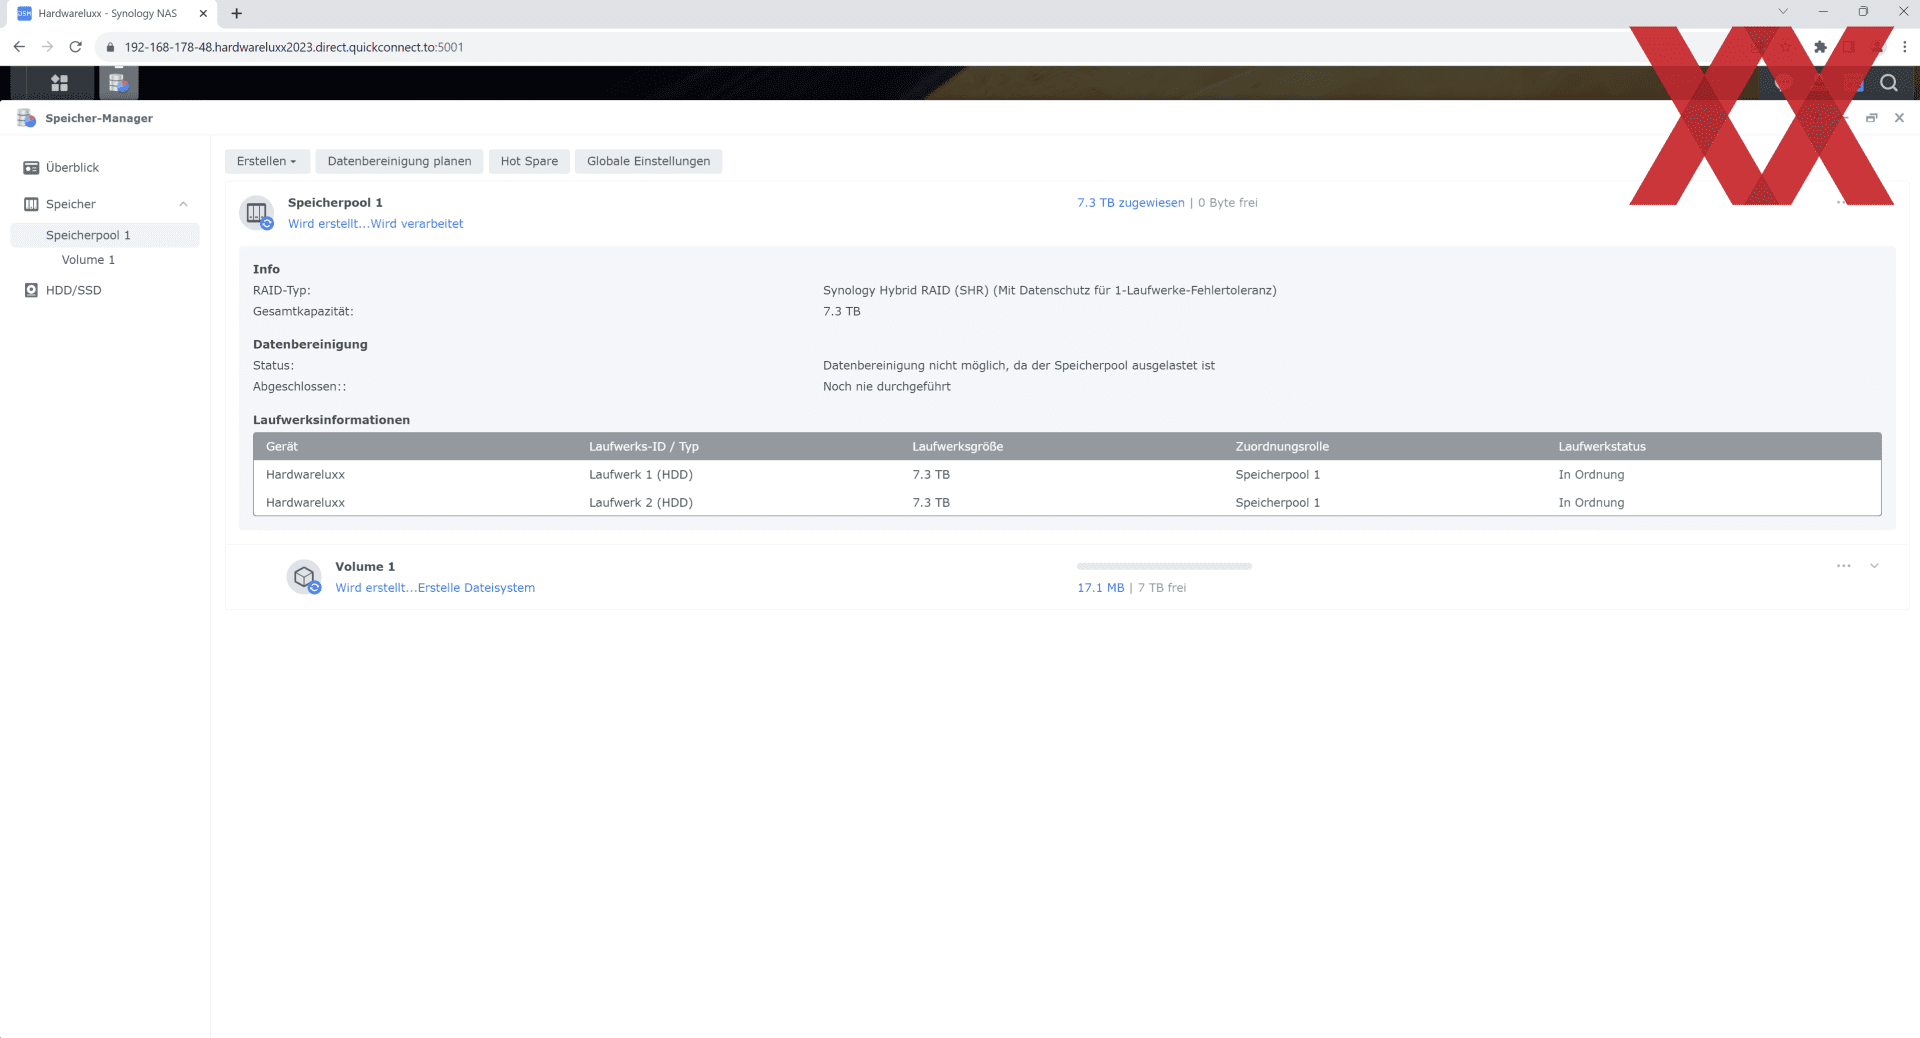The image size is (1920, 1038).
Task: Open the Chrome three-dot menu
Action: coord(1904,47)
